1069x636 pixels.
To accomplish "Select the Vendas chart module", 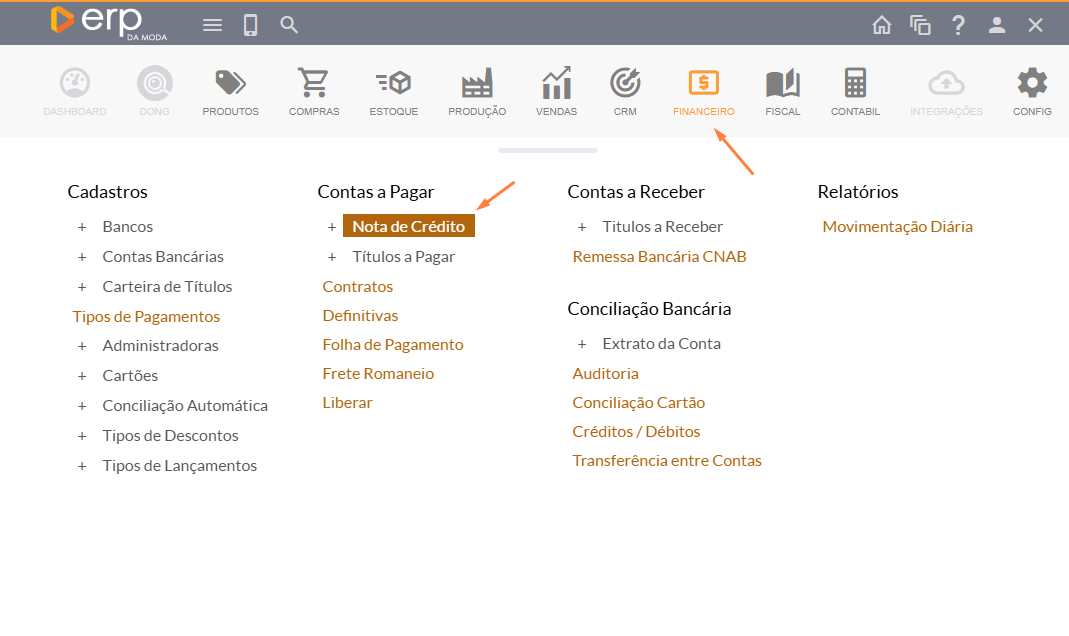I will coord(556,84).
